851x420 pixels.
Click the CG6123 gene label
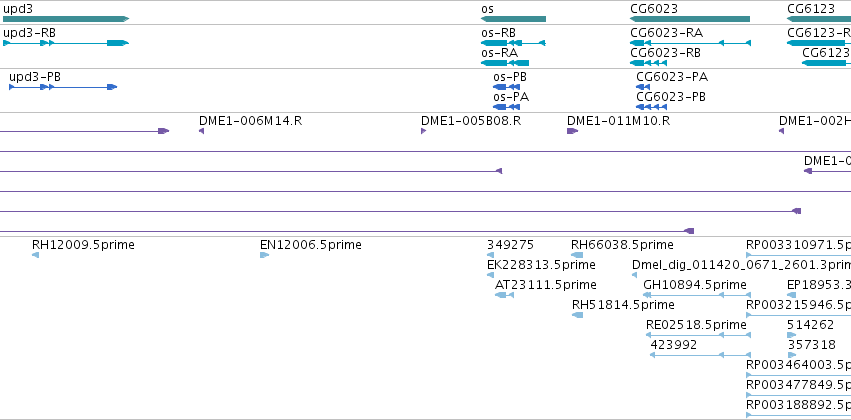811,9
